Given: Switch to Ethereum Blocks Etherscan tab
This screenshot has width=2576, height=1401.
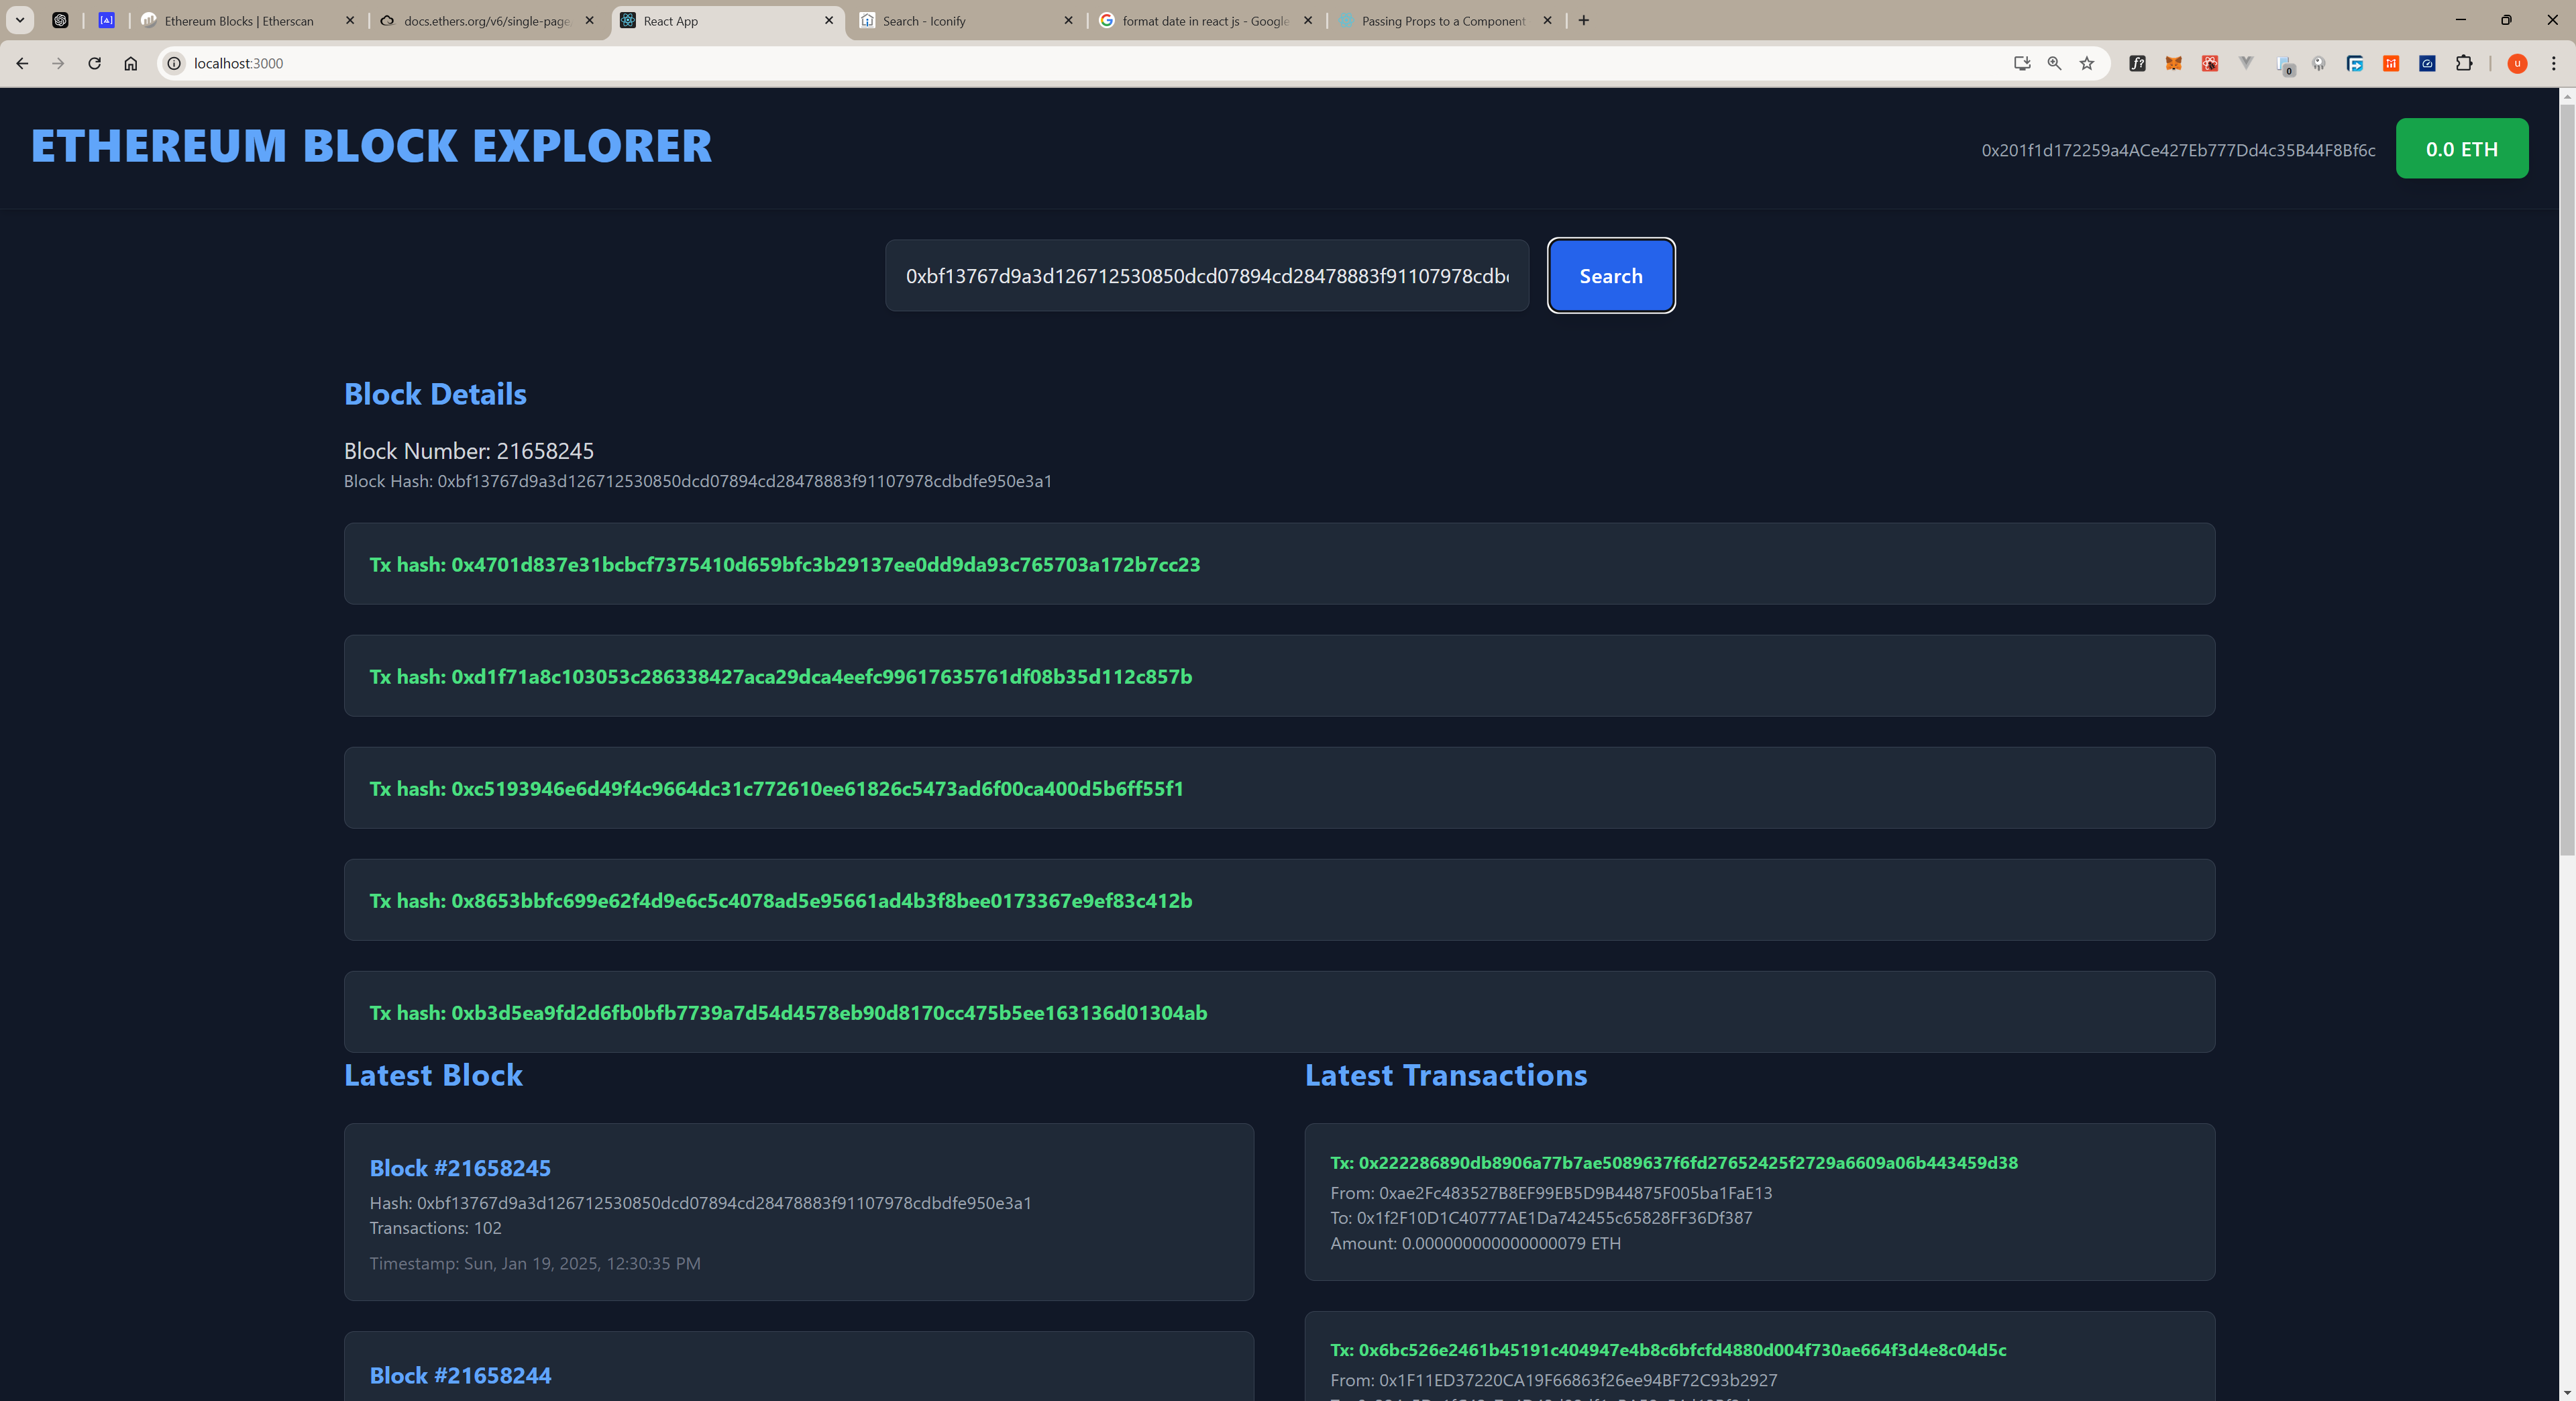Looking at the screenshot, I should point(240,20).
